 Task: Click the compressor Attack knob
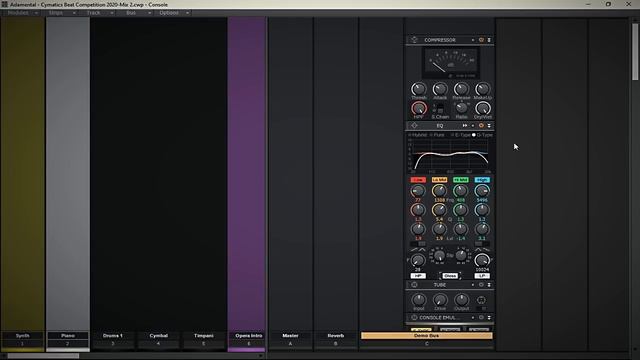[440, 89]
